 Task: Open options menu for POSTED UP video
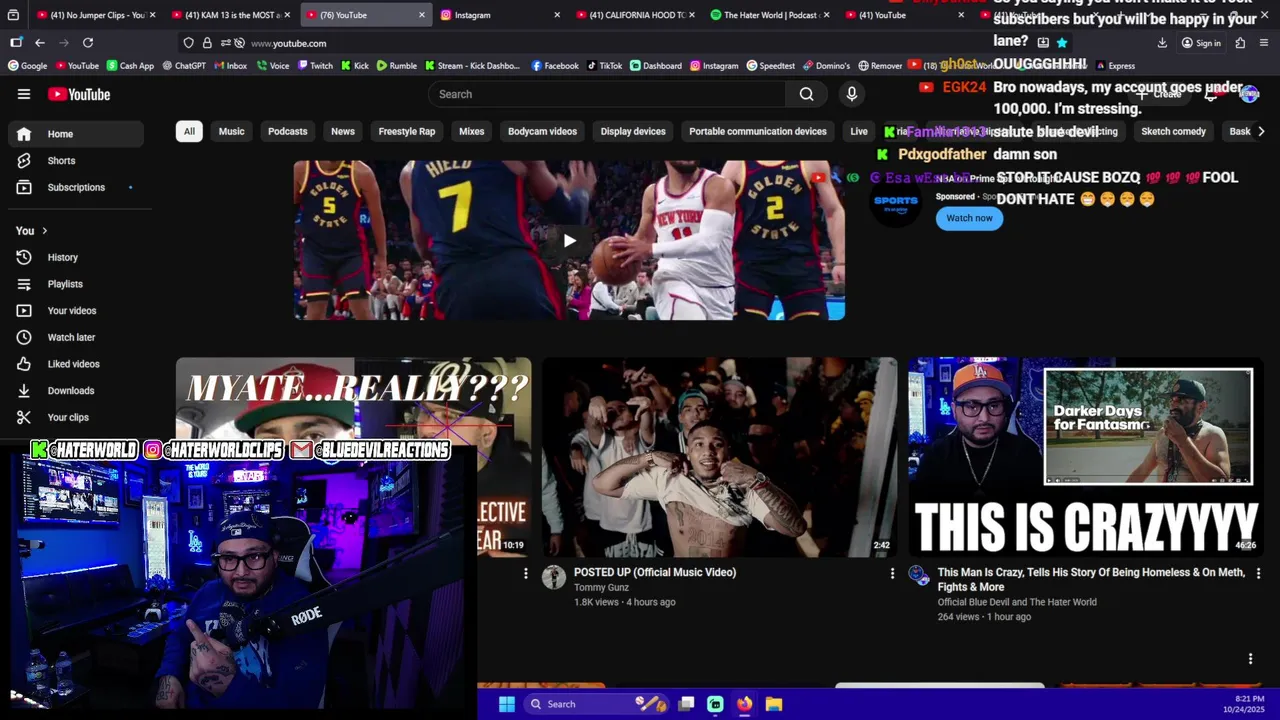[x=892, y=573]
